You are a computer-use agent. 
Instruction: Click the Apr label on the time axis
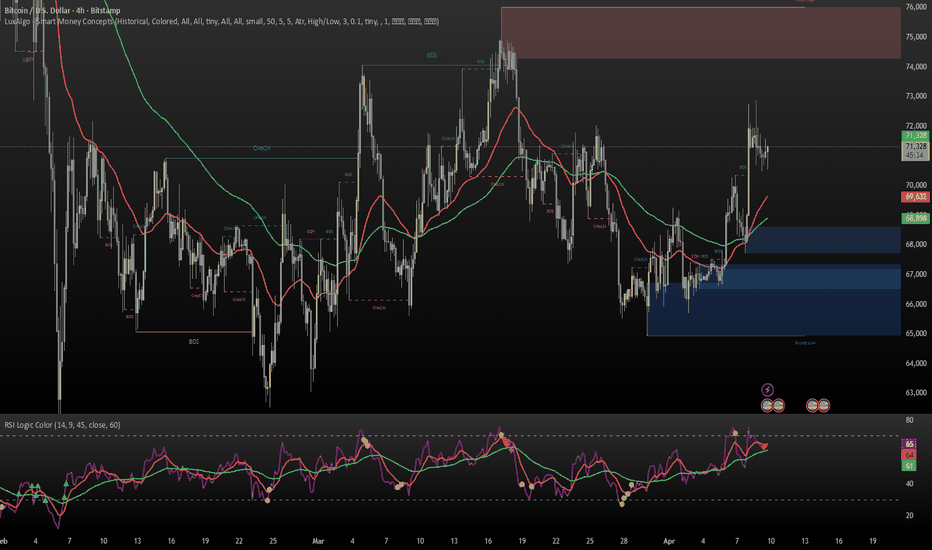[669, 541]
